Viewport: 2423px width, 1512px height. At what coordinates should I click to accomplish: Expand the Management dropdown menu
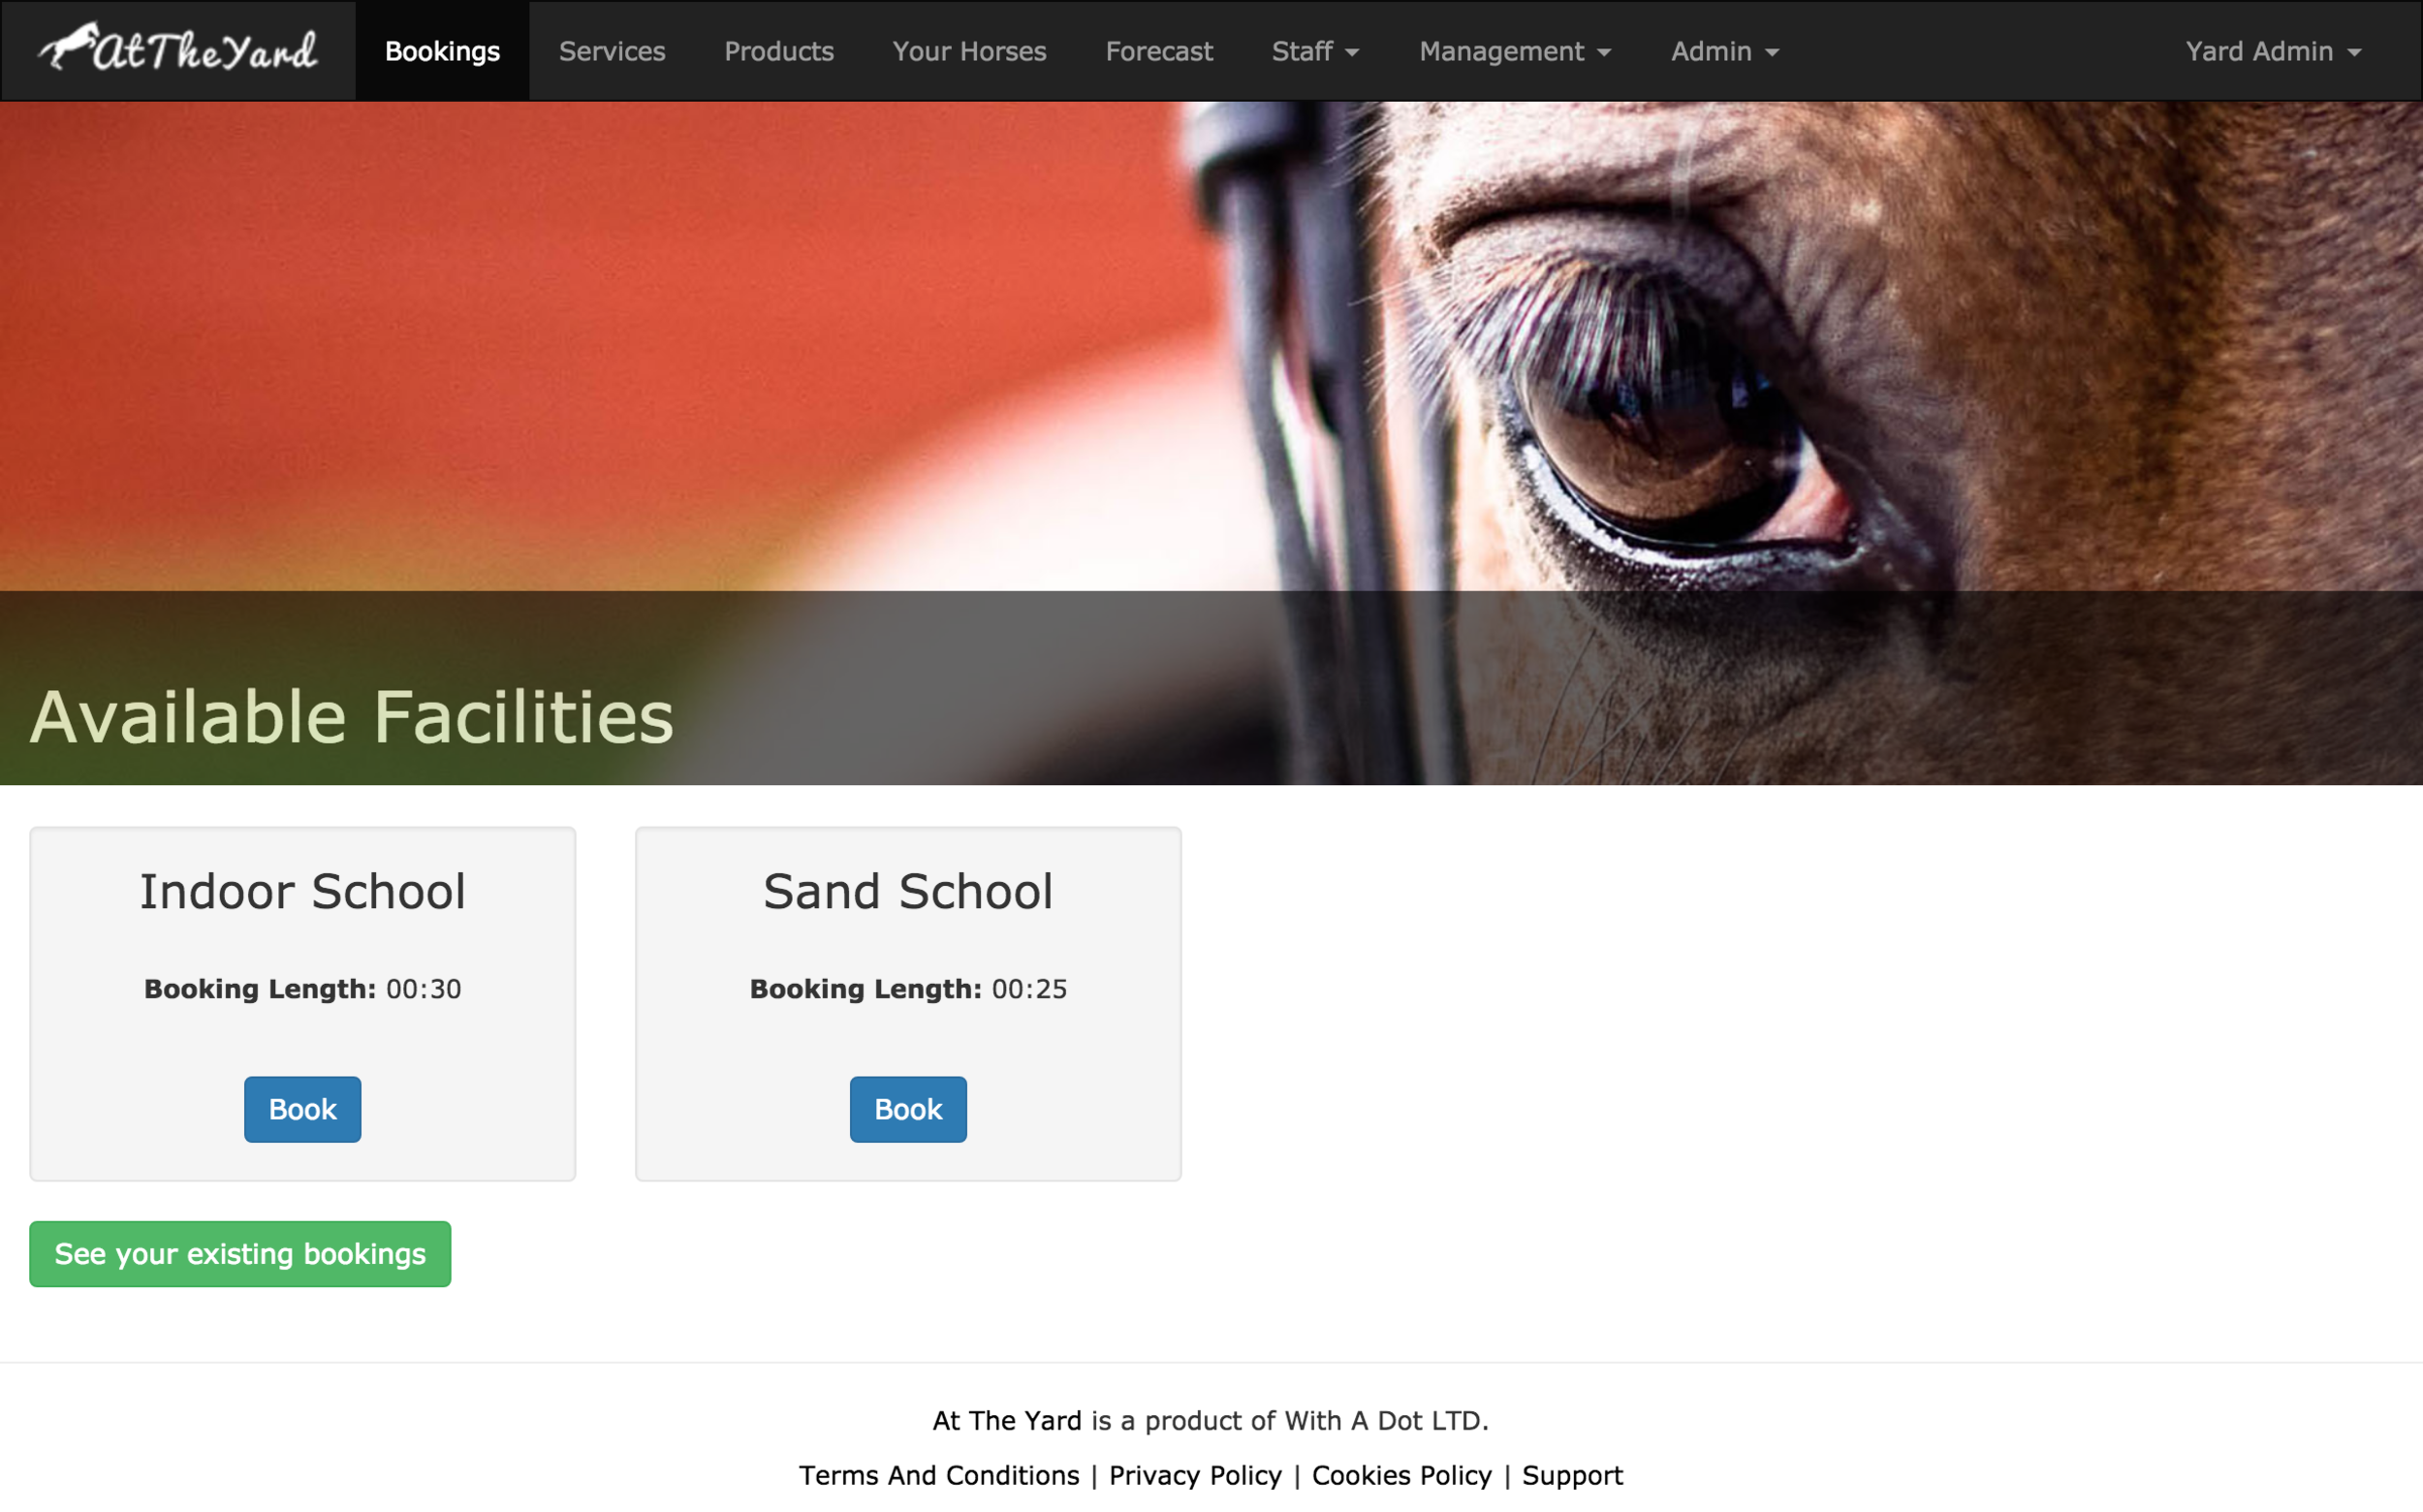[1515, 51]
